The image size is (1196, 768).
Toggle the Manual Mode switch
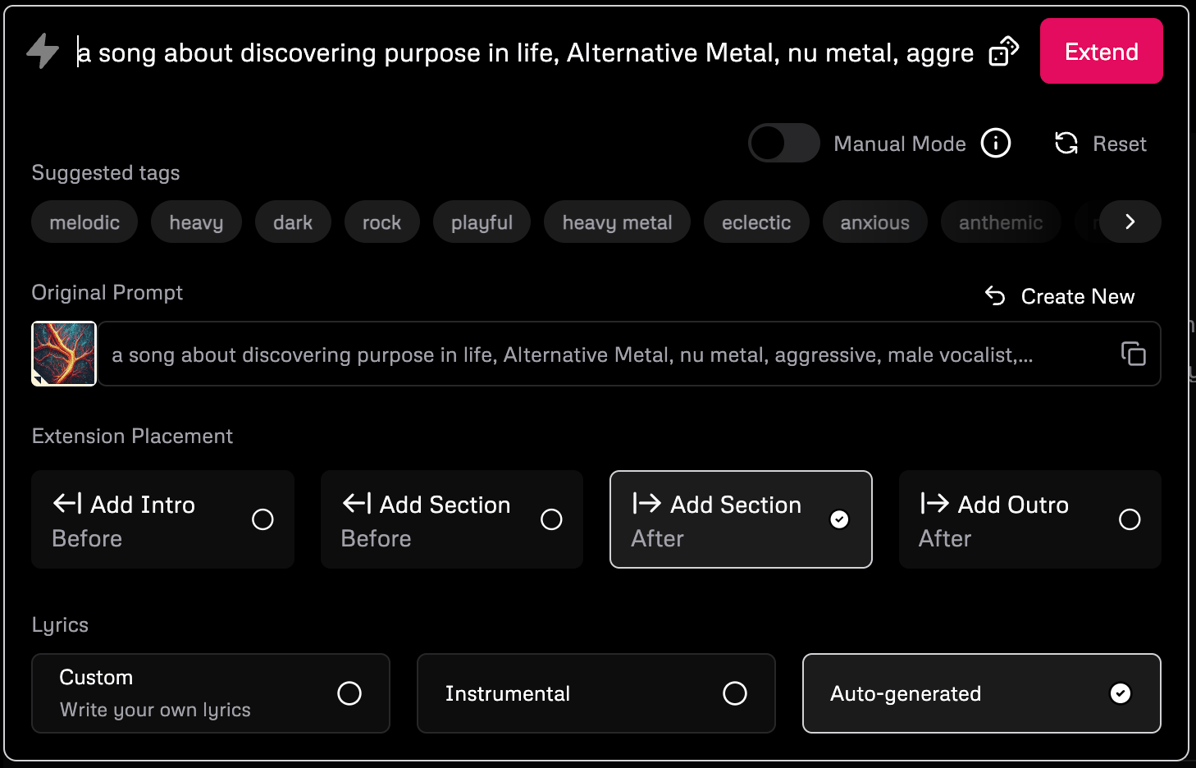(784, 143)
